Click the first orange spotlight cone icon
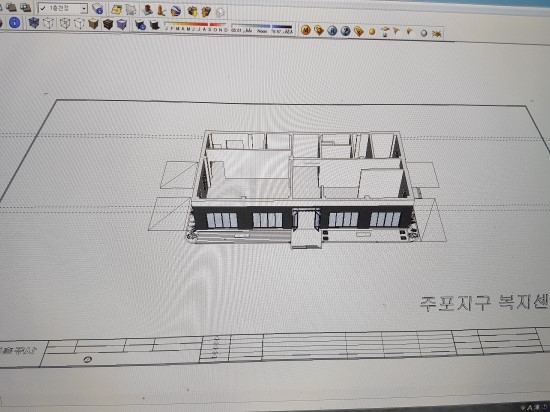Screen dimensions: 550x412 397,32
